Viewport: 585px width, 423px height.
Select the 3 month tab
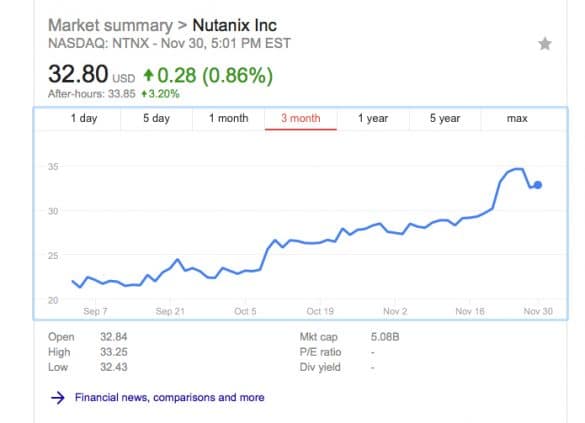point(301,118)
